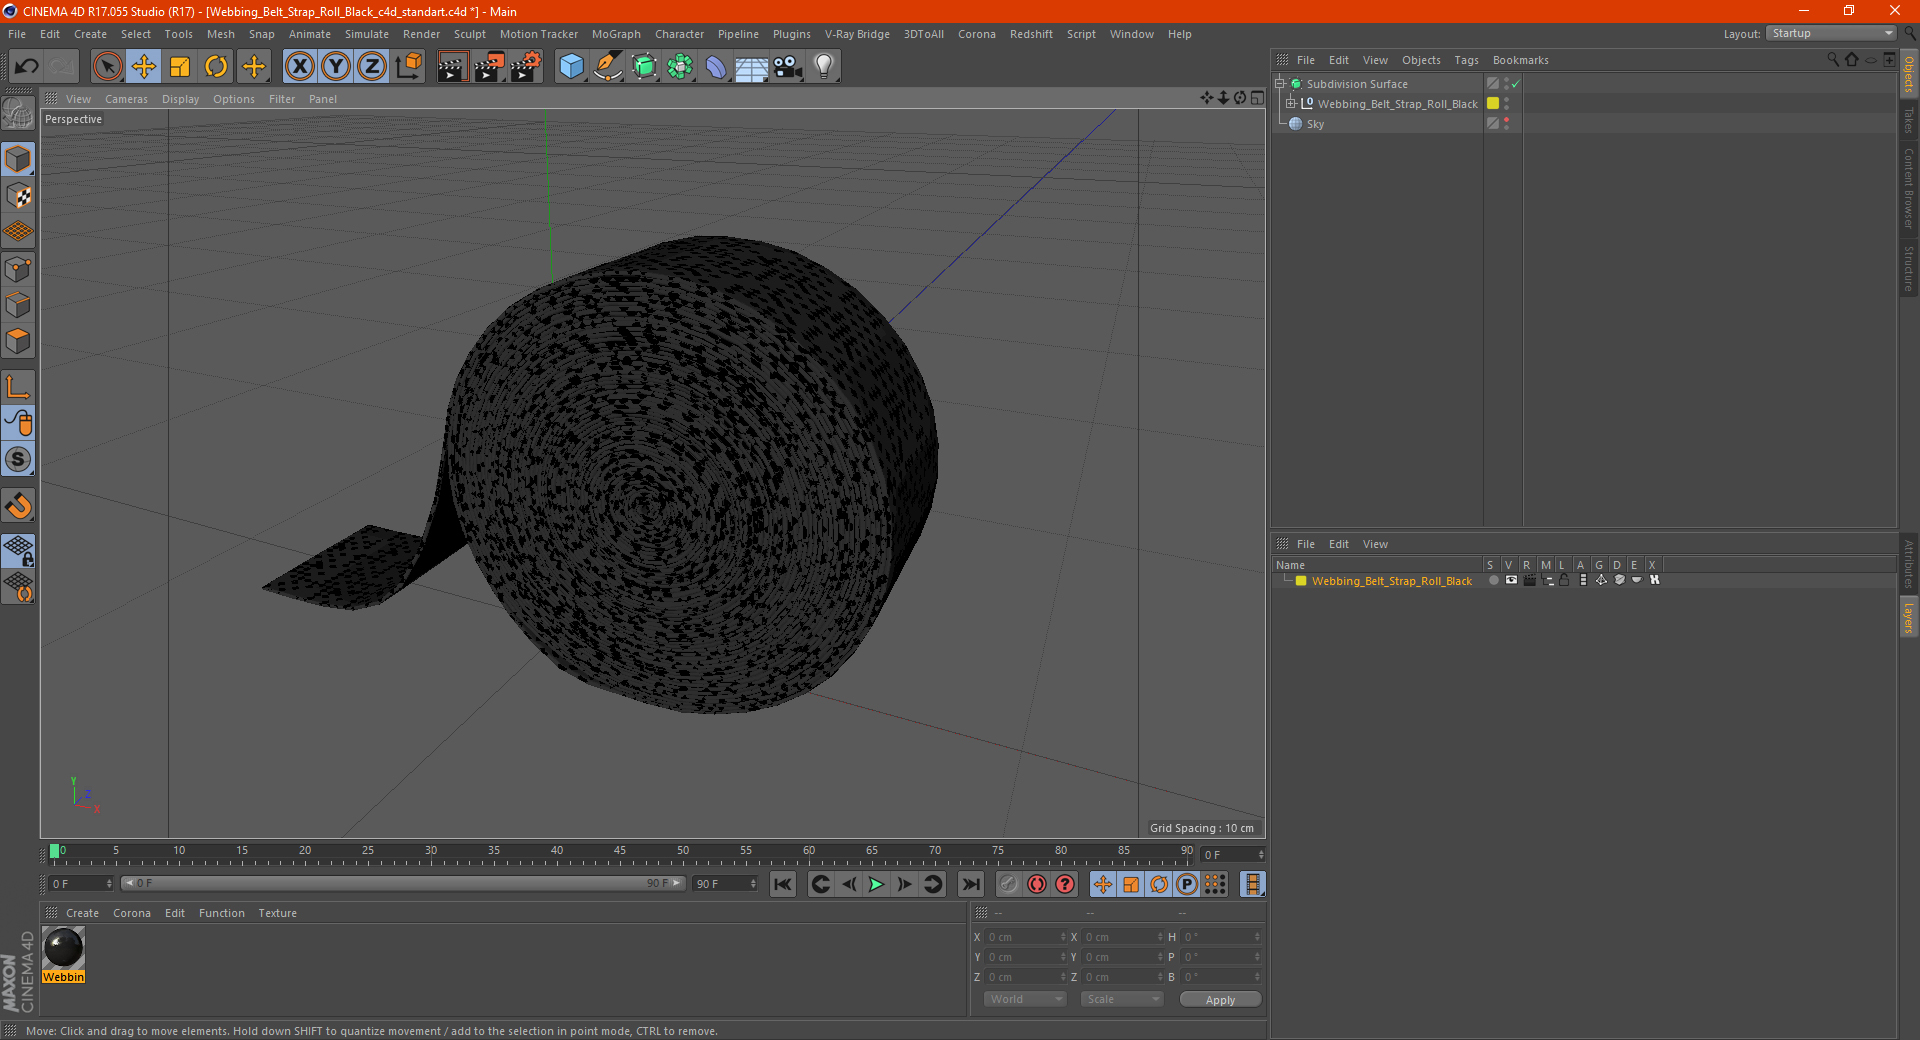This screenshot has height=1040, width=1920.
Task: Add a Camera object
Action: (788, 67)
